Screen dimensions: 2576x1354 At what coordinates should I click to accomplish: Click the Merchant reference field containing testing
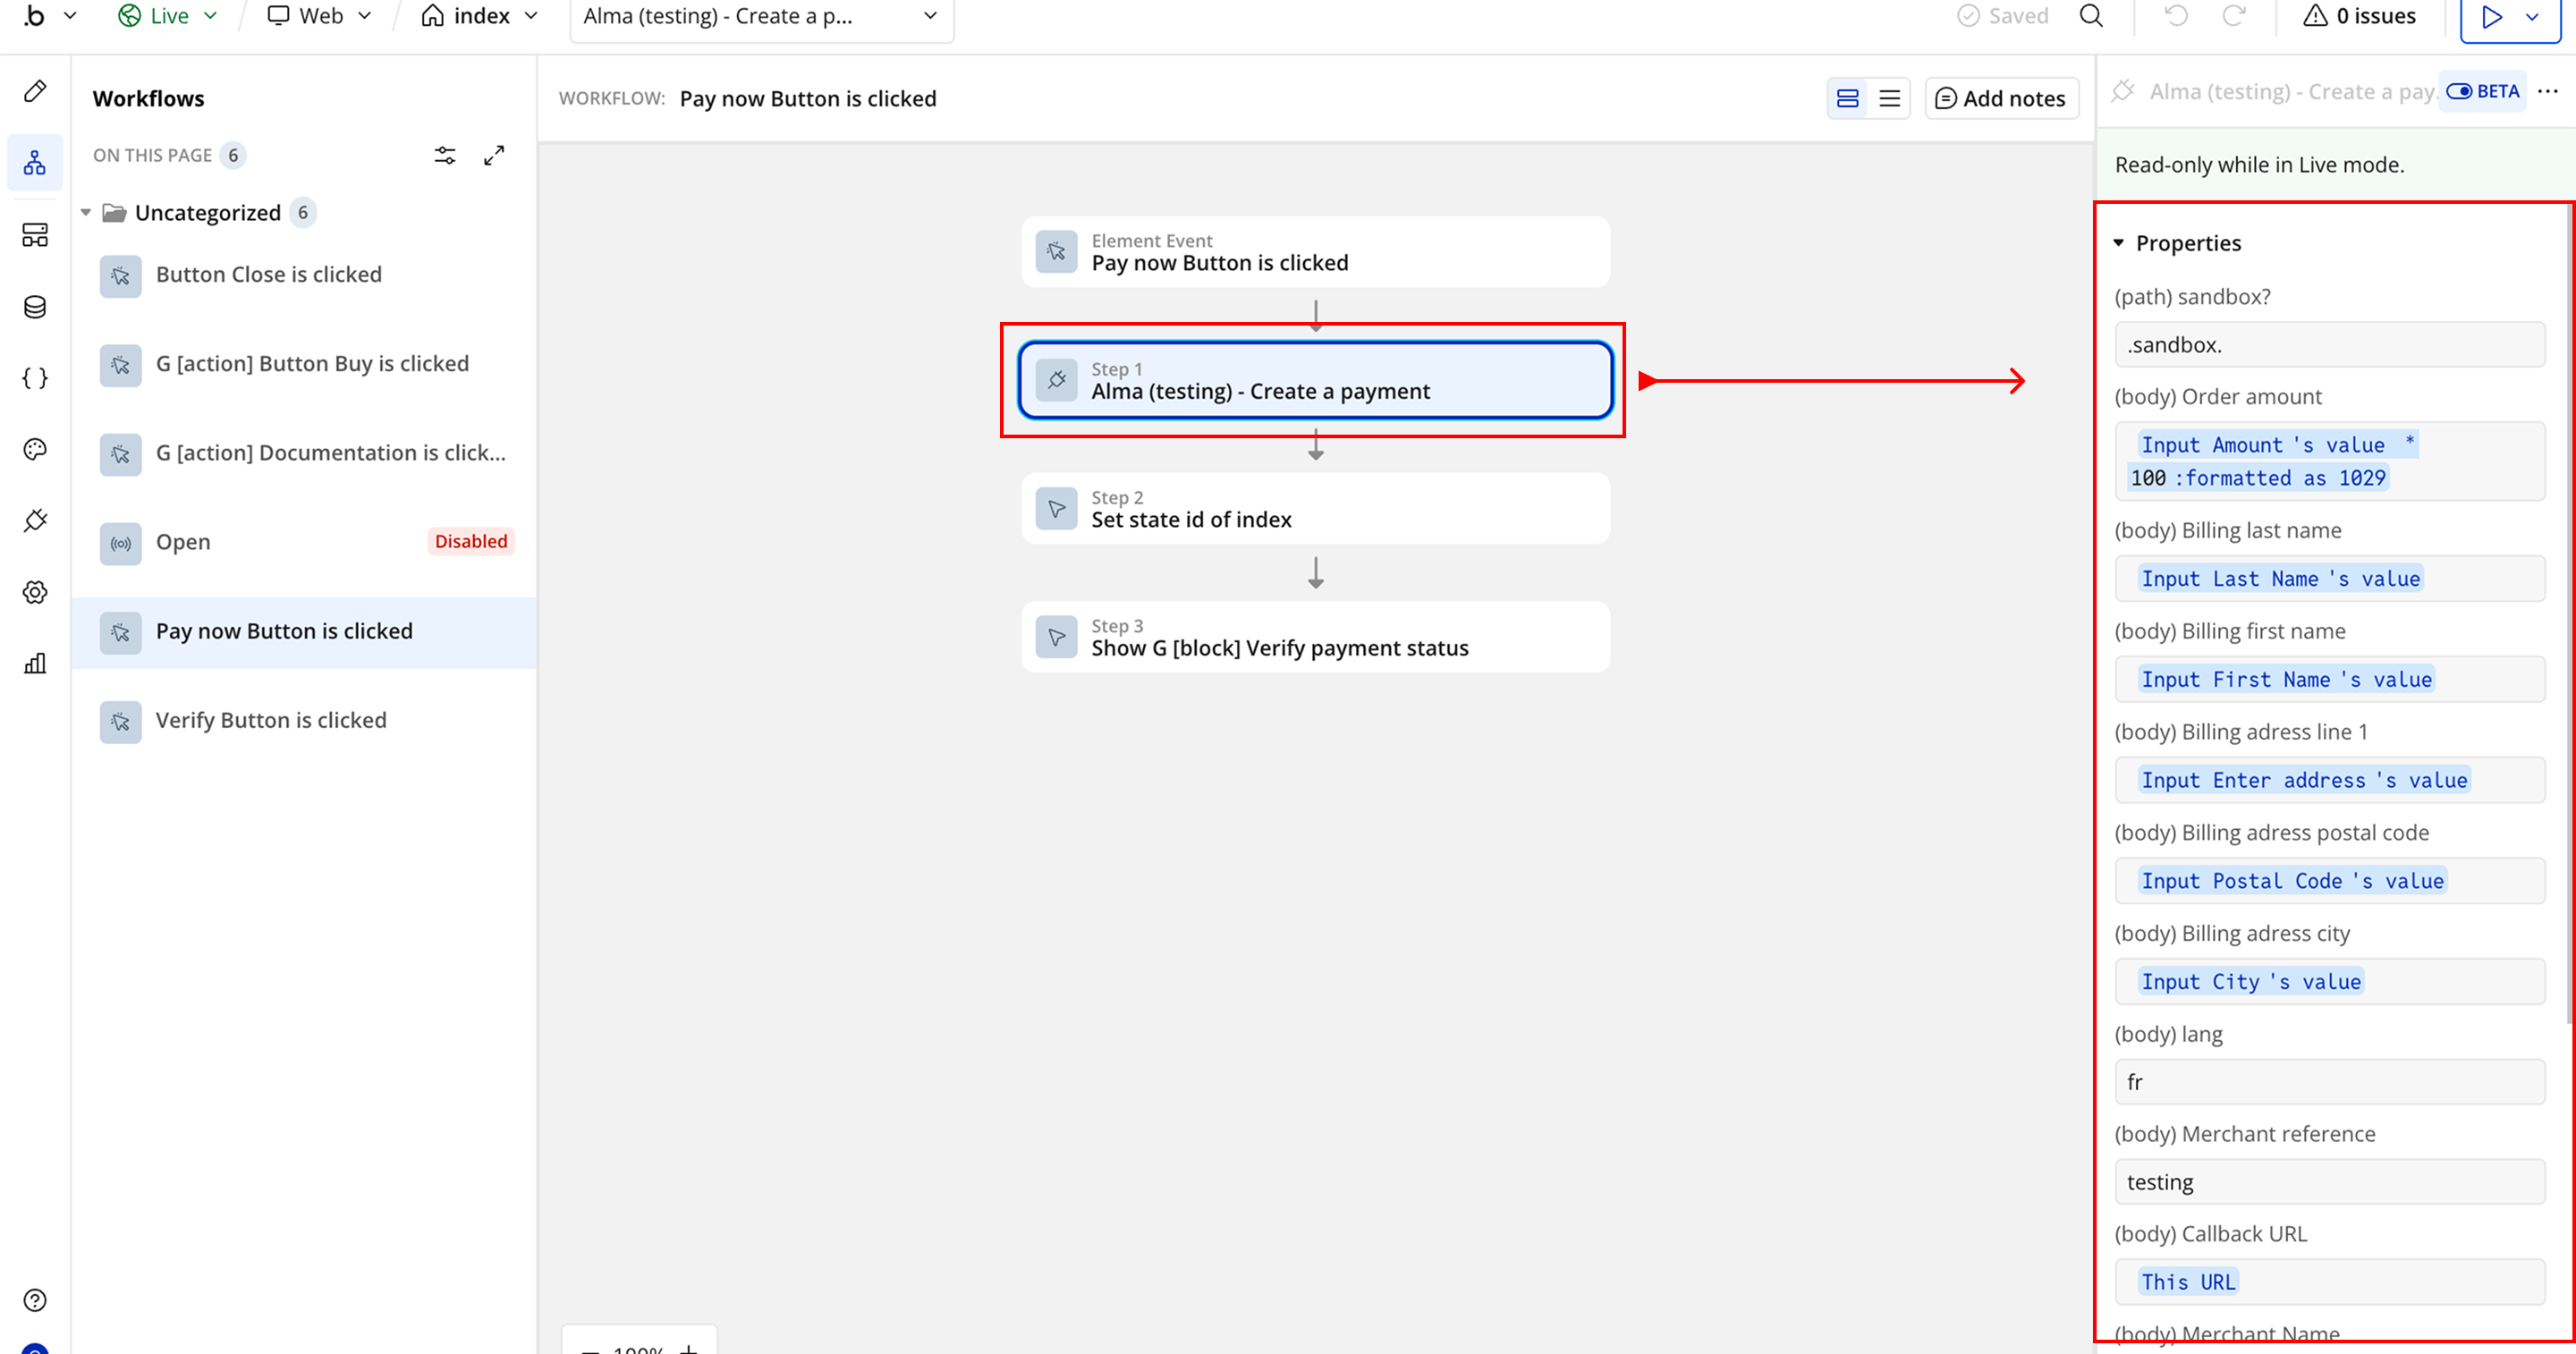tap(2329, 1182)
